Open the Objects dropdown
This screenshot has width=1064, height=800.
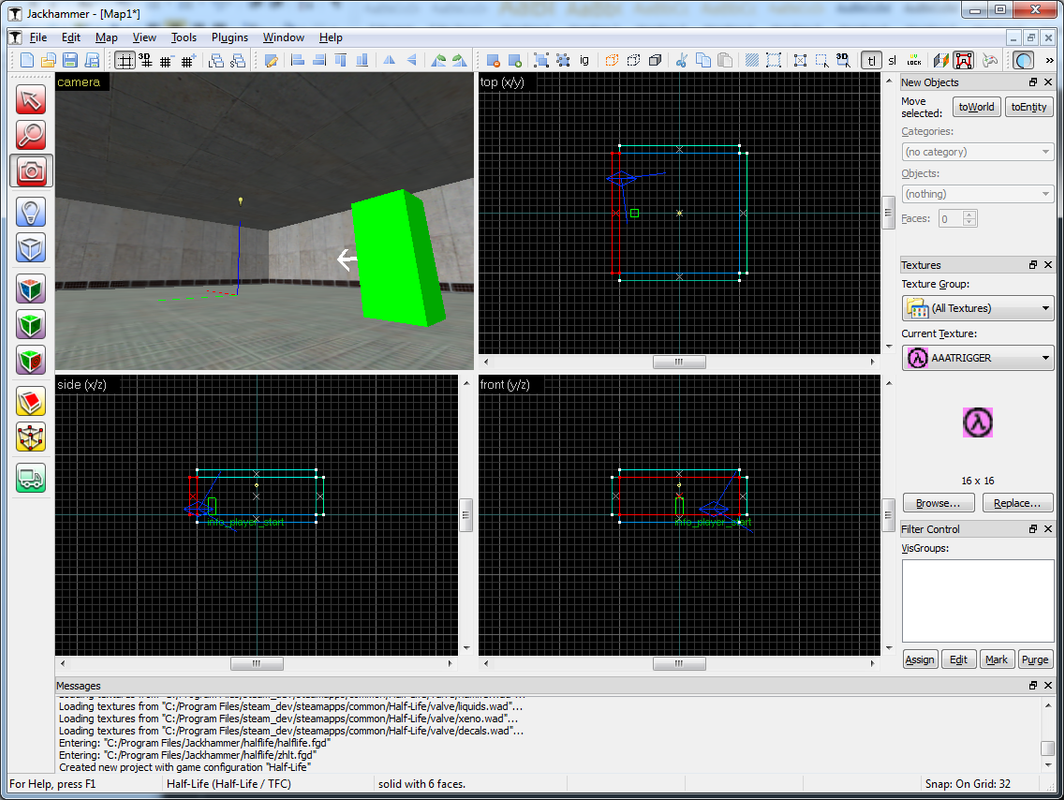coord(977,194)
